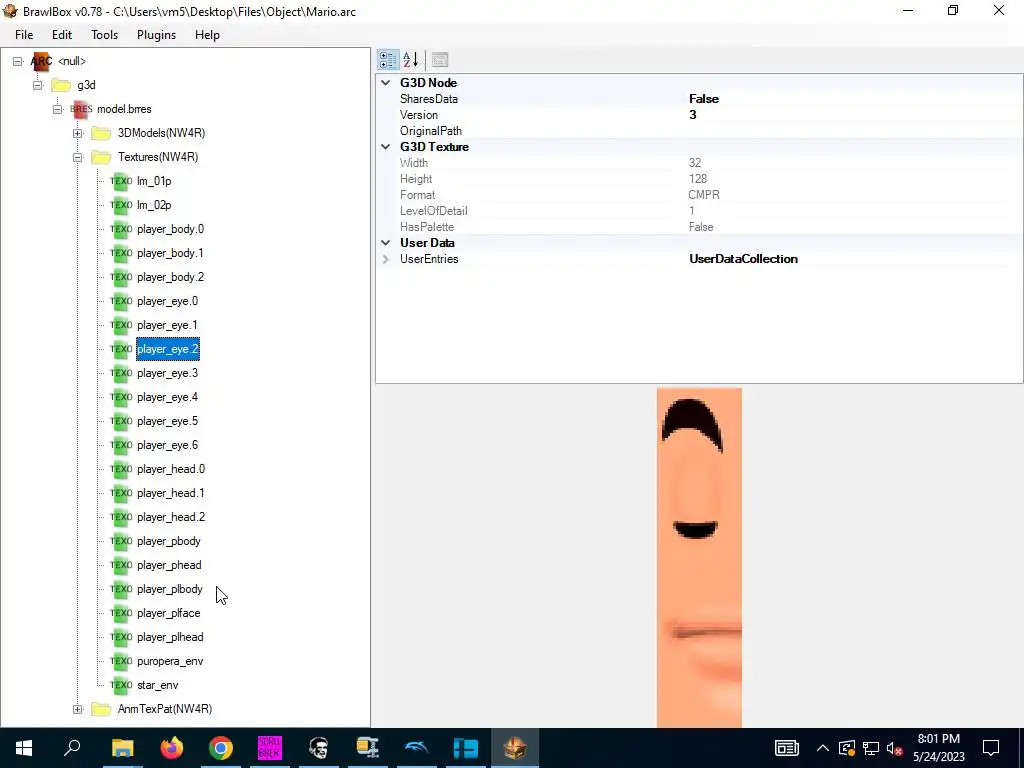Click the BRES icon beside model.brres
Viewport: 1024px width, 768px height.
coord(82,109)
